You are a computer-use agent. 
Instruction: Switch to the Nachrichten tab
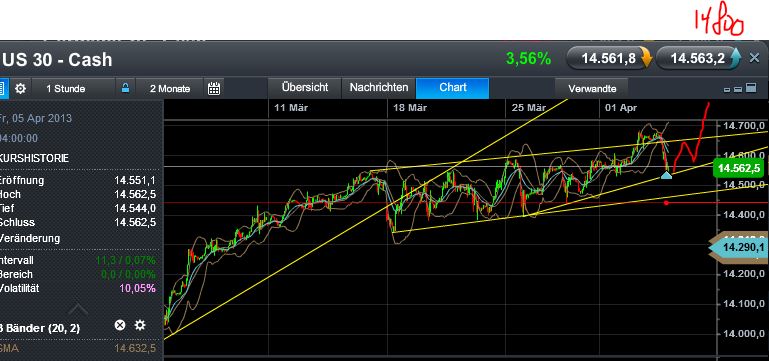click(379, 88)
